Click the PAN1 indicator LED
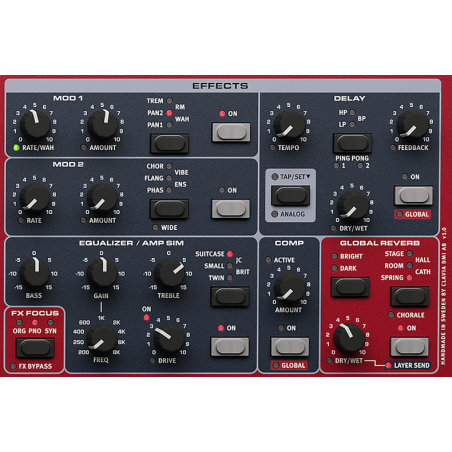 (169, 125)
